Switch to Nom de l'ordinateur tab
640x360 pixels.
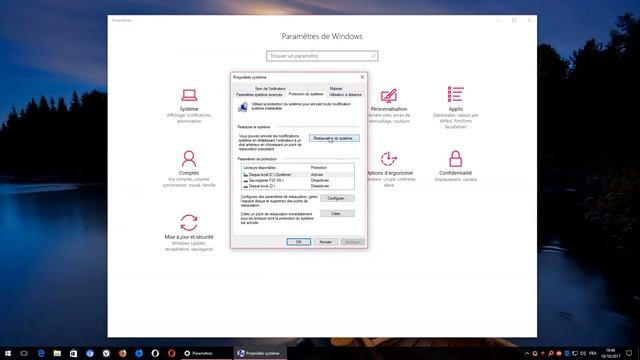(270, 89)
